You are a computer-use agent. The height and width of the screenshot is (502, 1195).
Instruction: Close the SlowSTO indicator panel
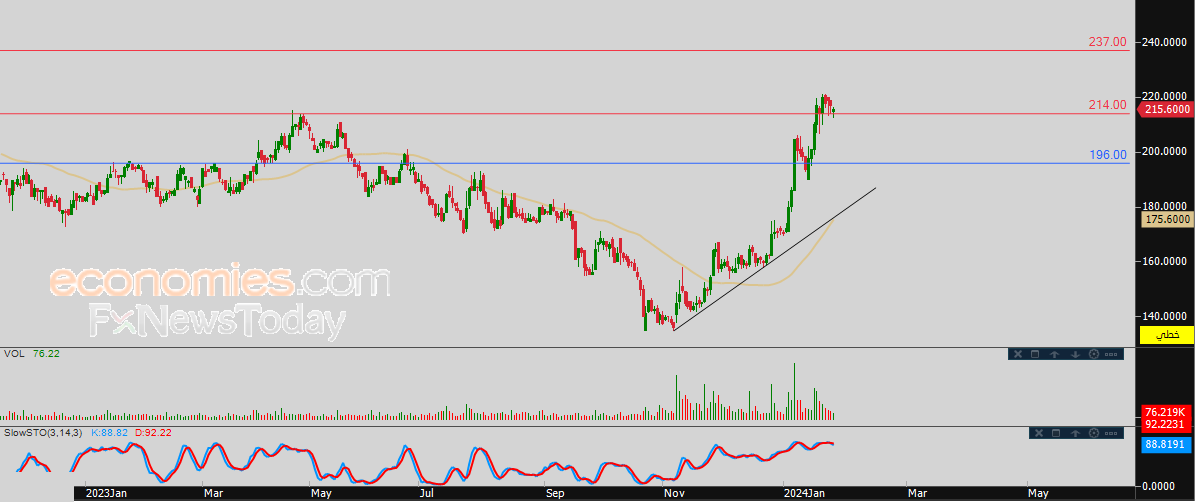[x=1039, y=433]
